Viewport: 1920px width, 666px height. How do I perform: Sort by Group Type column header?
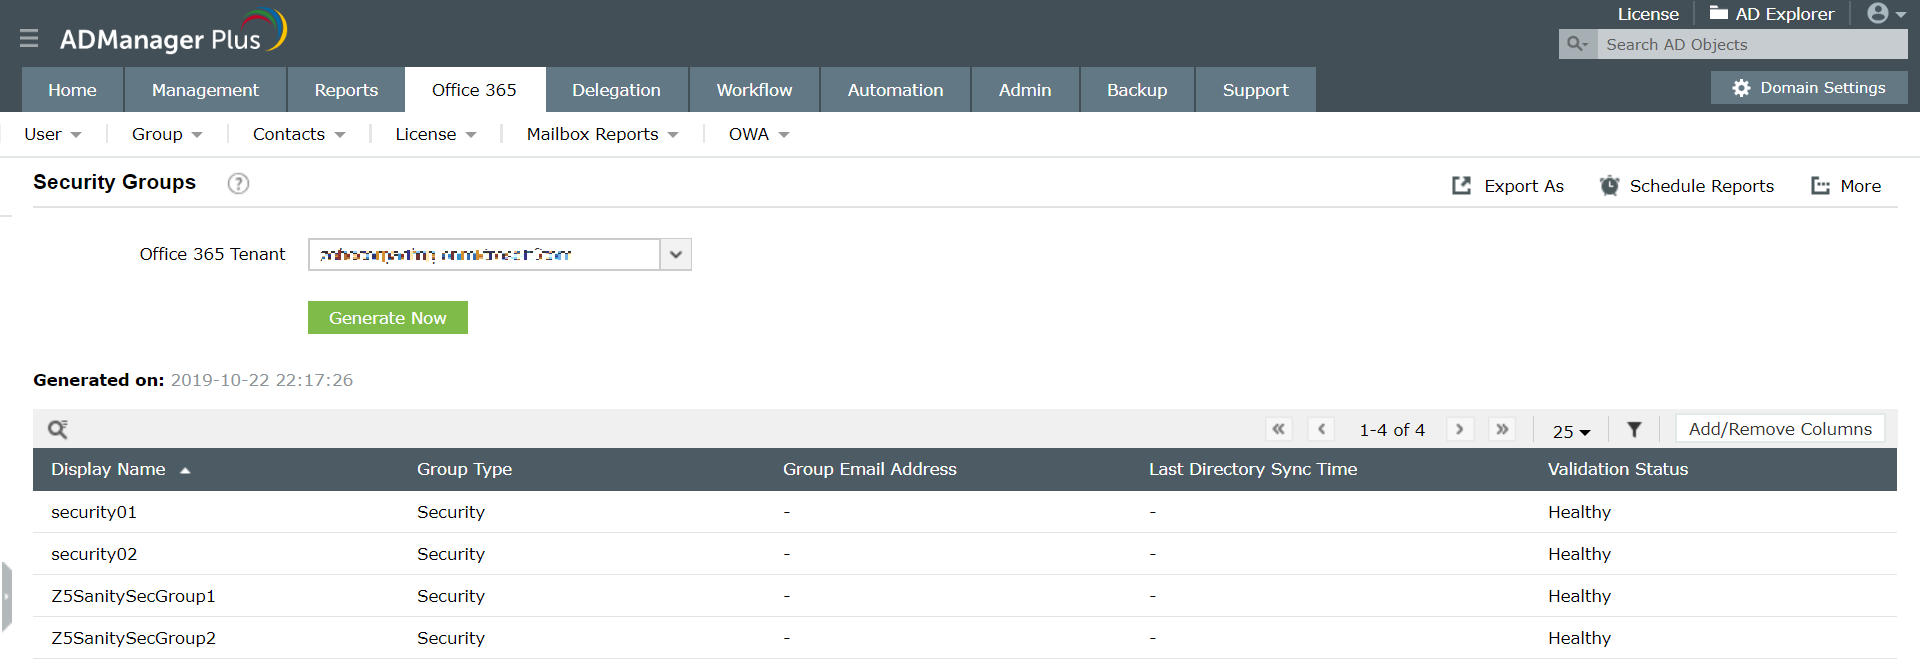coord(464,469)
